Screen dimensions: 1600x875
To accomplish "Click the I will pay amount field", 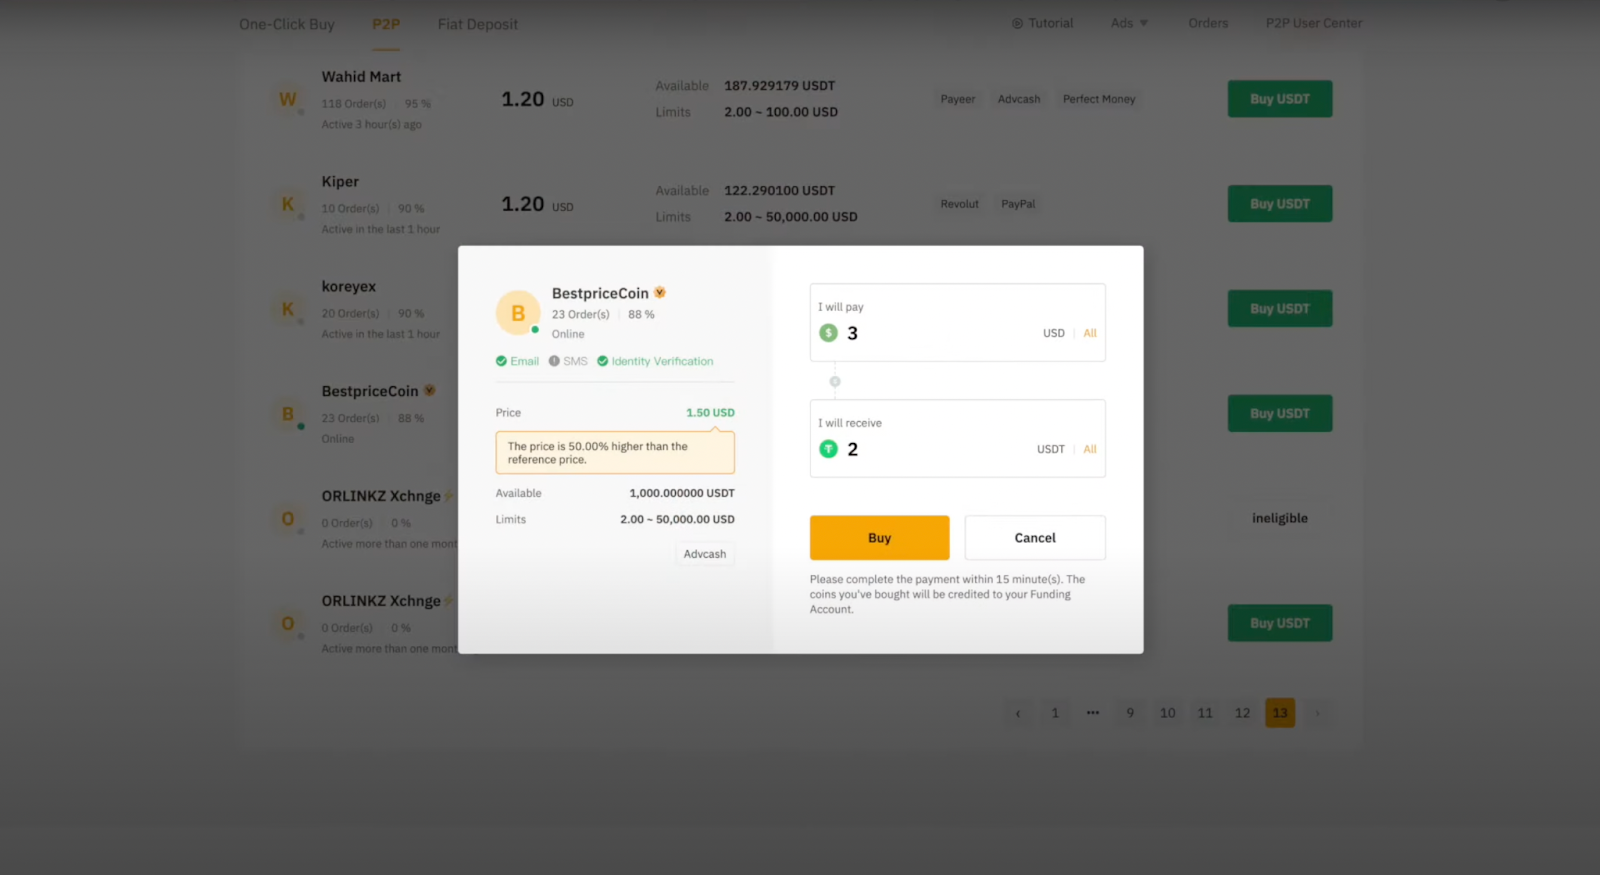I will click(957, 323).
